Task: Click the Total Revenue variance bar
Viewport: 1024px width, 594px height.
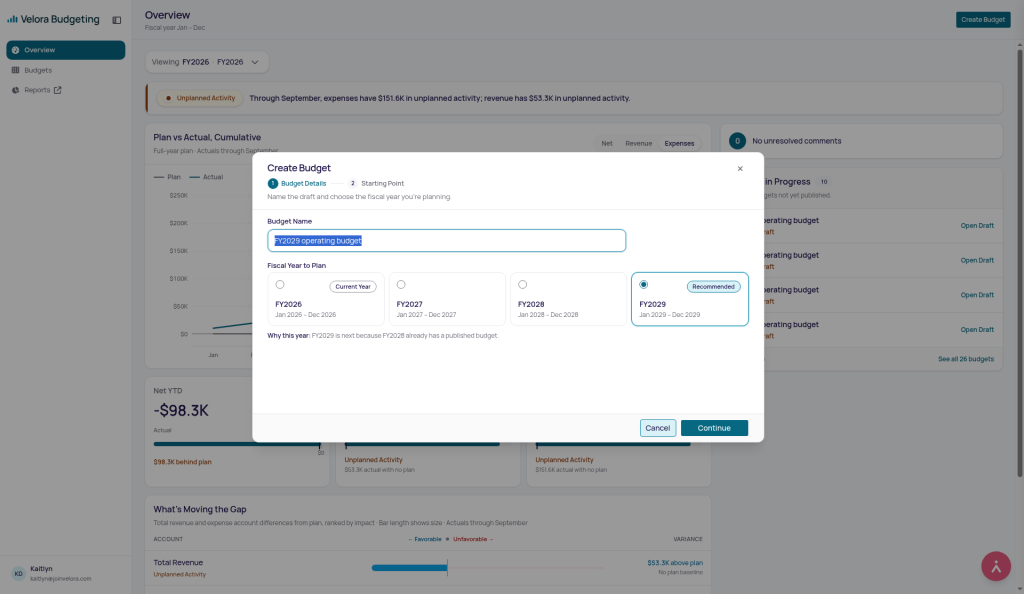Action: pyautogui.click(x=409, y=568)
